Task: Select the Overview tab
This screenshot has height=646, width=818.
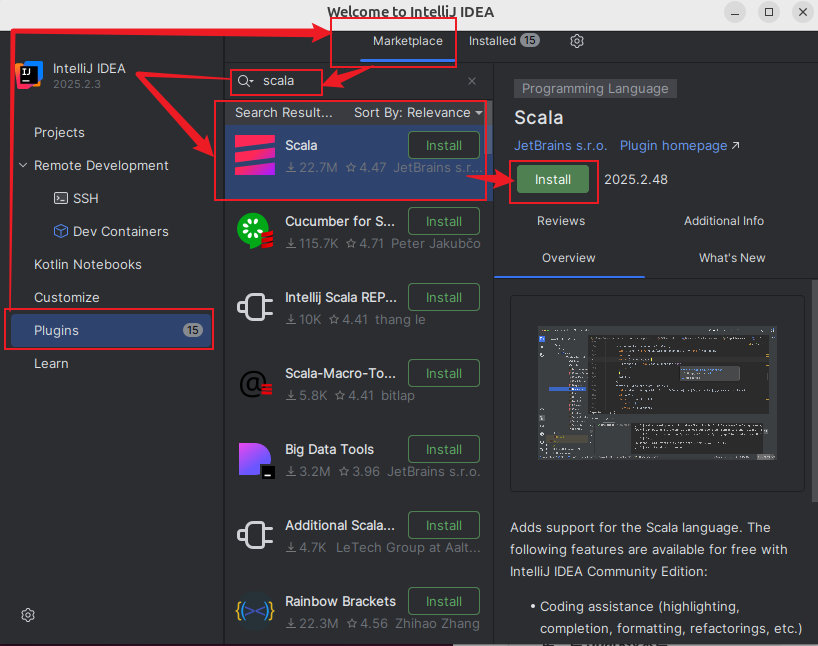Action: [x=568, y=258]
